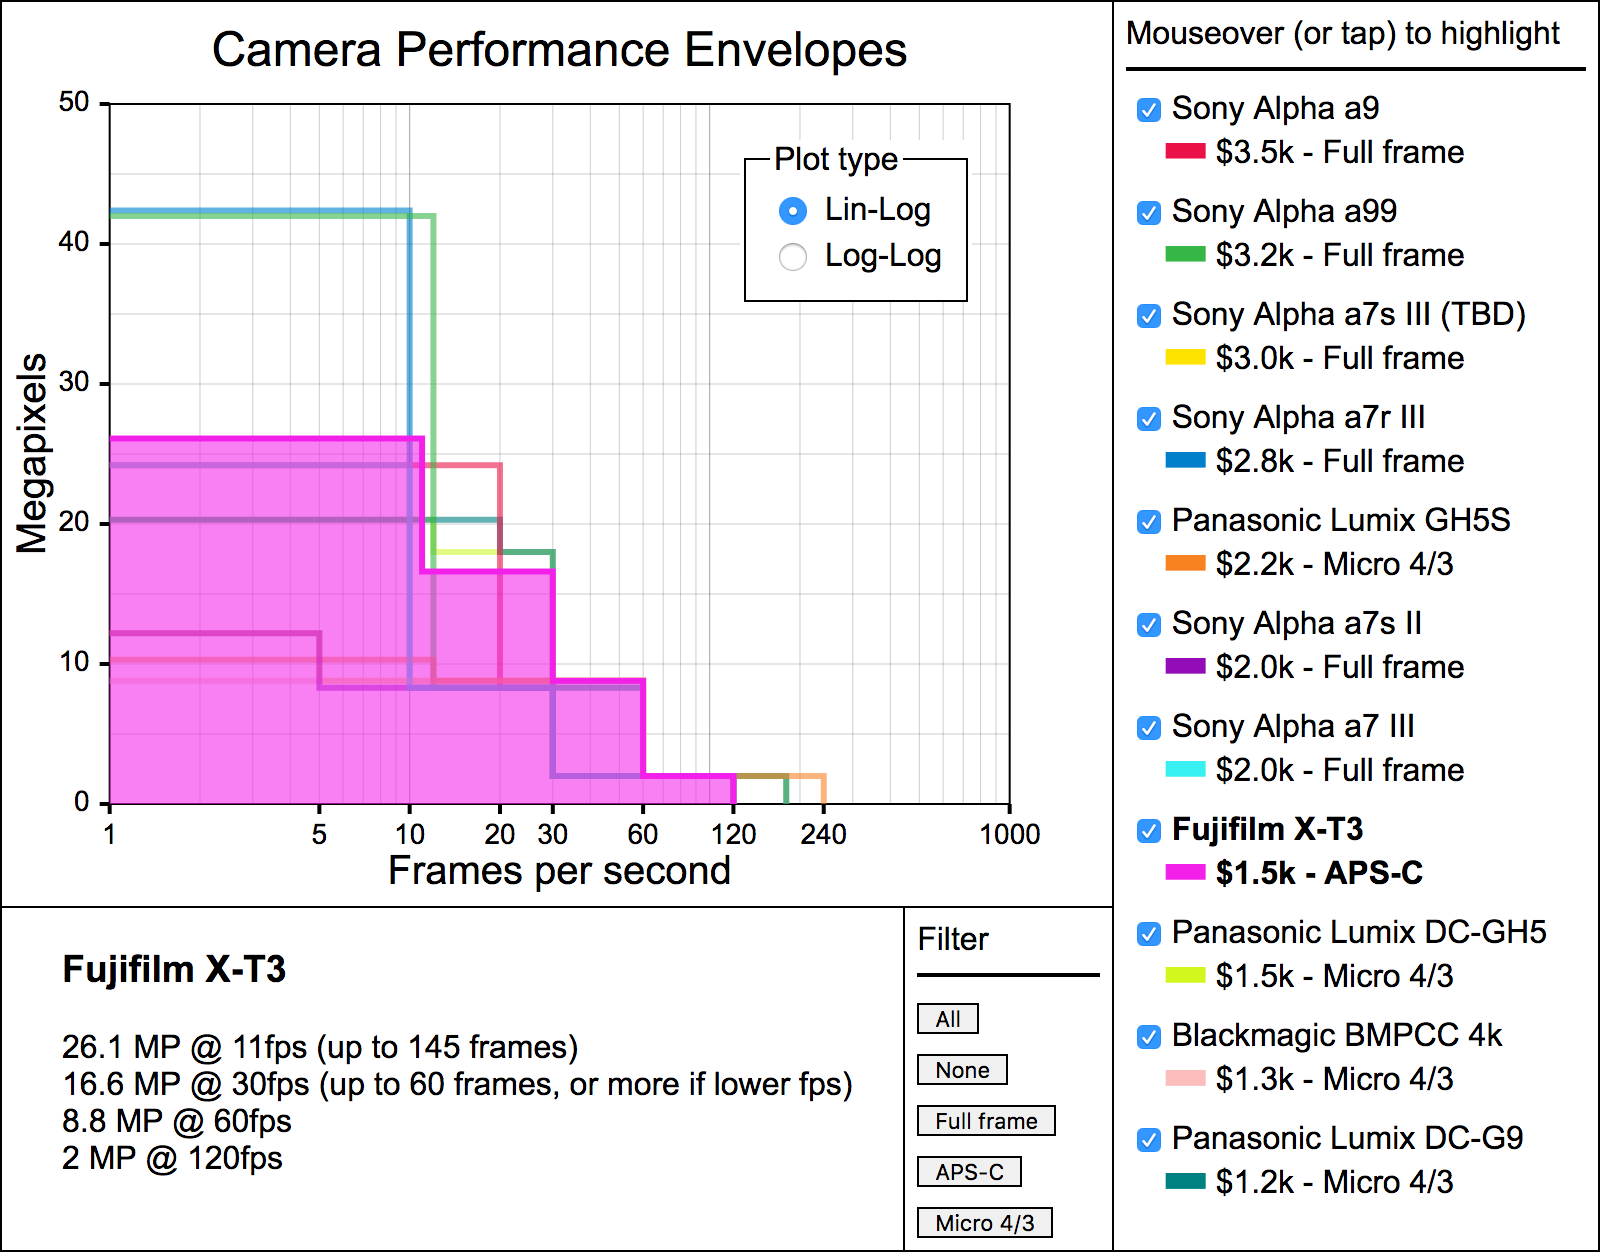Toggle the Sony Alpha a99 checkbox
The width and height of the screenshot is (1600, 1252).
pos(1149,212)
